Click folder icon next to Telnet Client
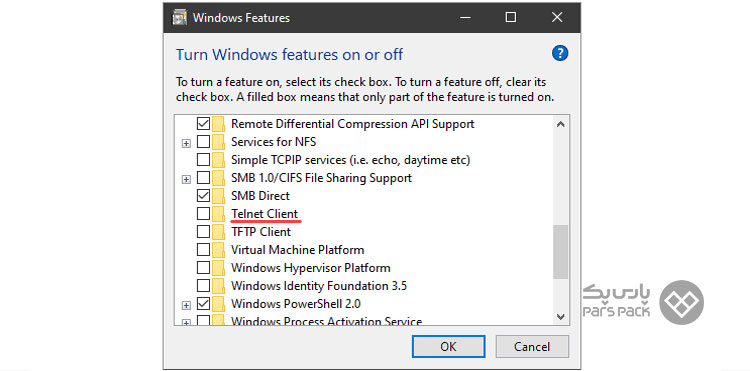 point(218,214)
